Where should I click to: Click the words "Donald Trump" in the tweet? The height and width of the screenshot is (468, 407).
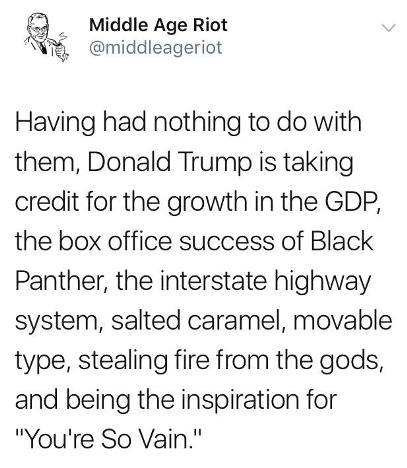coord(170,162)
